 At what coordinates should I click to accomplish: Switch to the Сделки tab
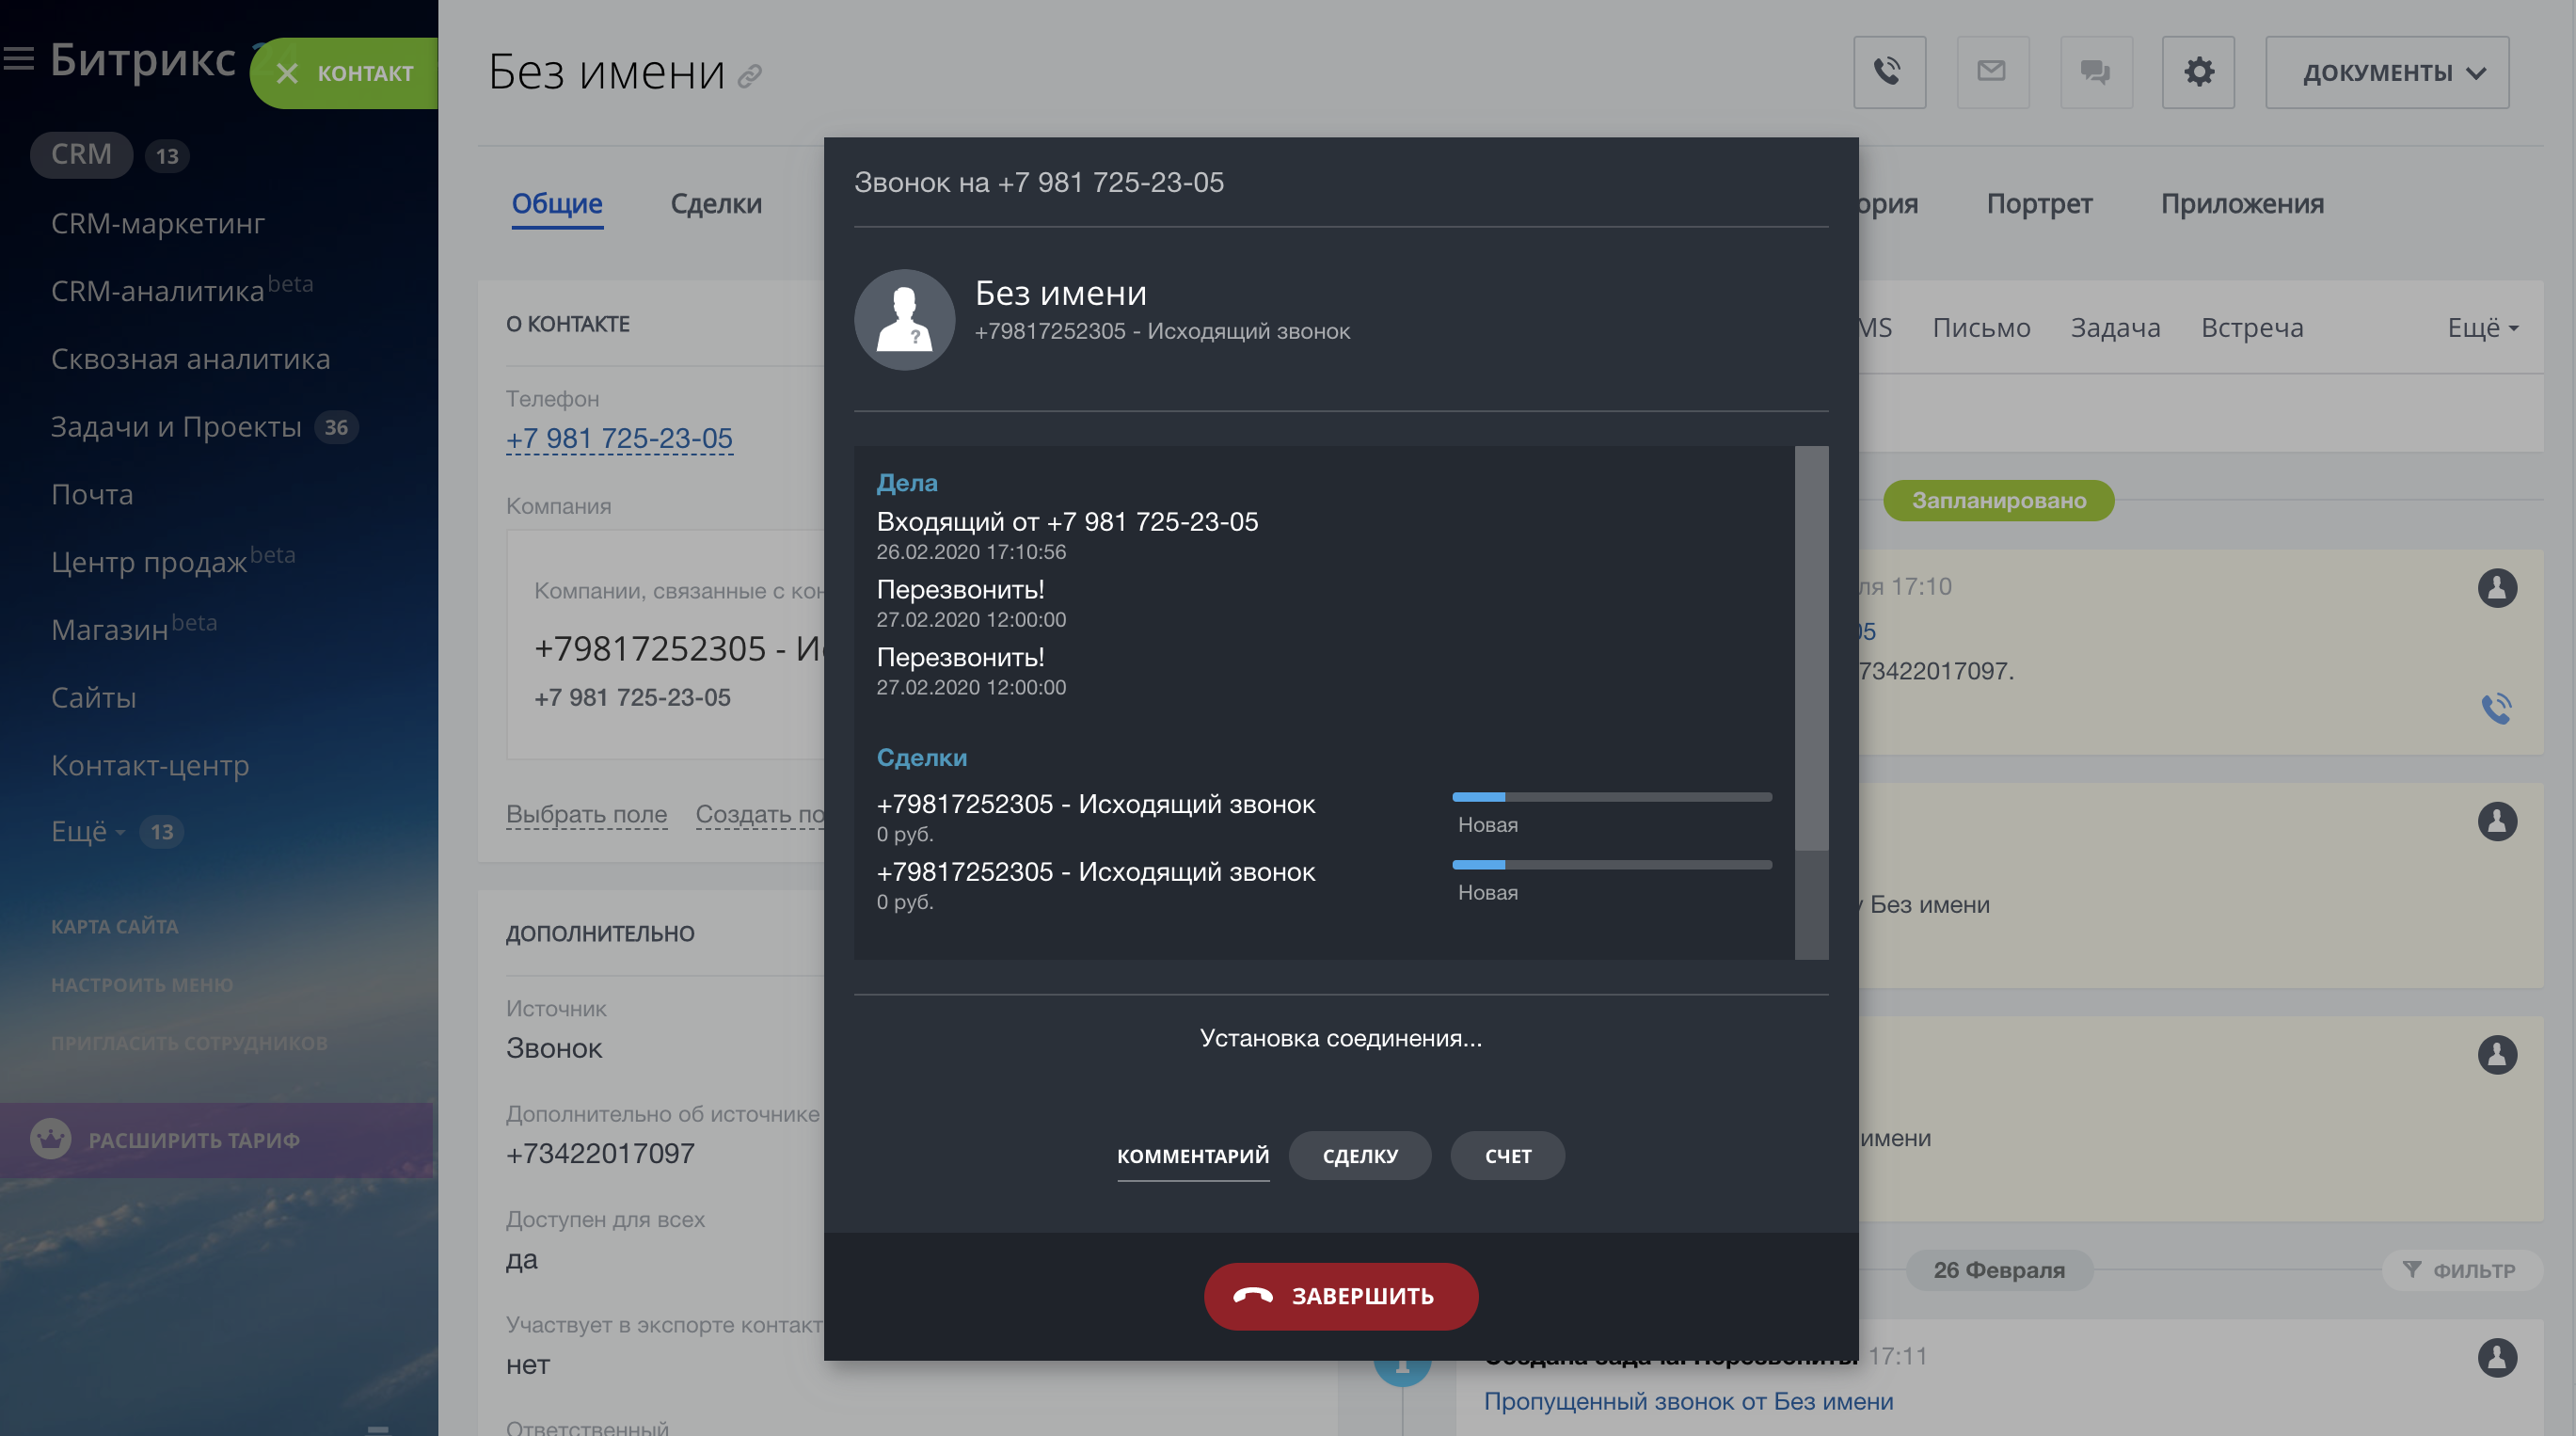tap(715, 203)
